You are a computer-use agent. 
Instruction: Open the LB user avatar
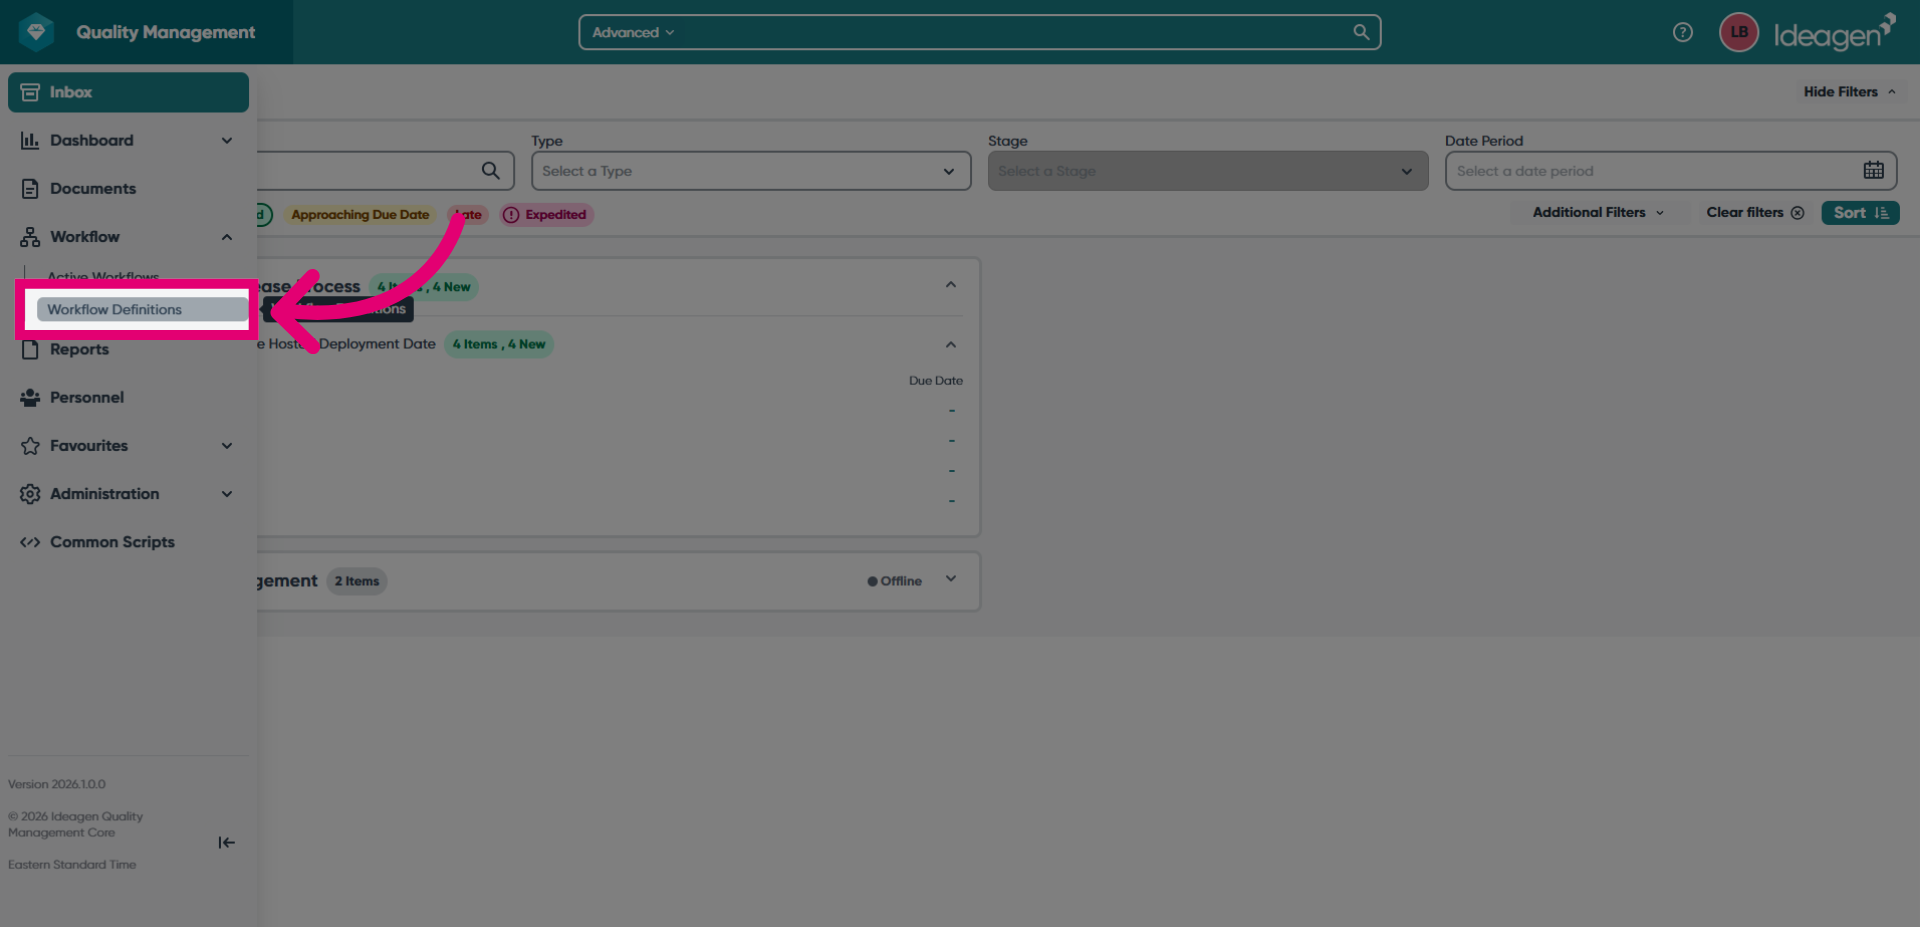click(1739, 32)
